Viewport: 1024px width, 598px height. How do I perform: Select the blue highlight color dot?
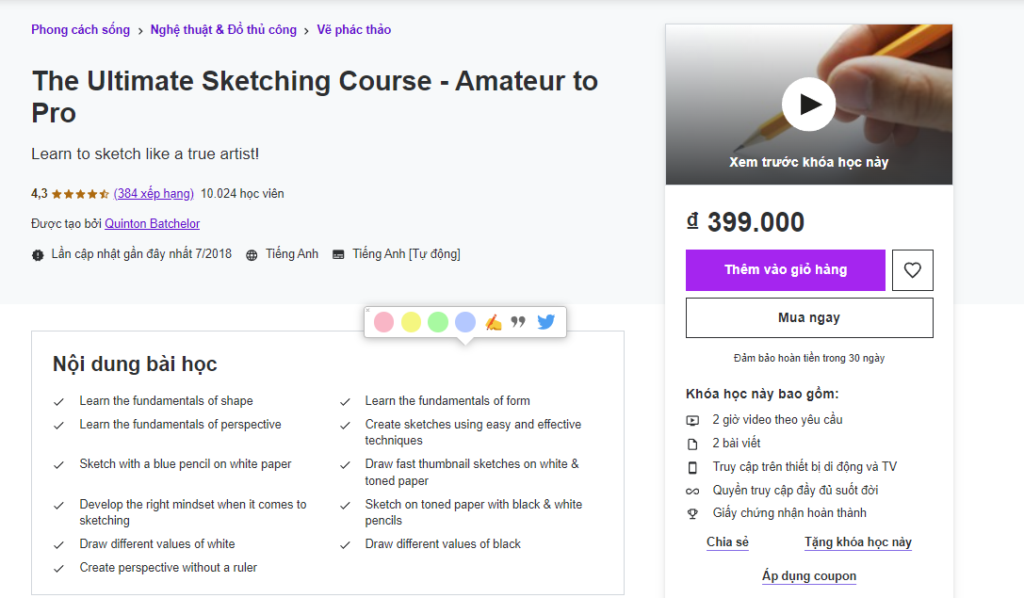click(x=465, y=321)
